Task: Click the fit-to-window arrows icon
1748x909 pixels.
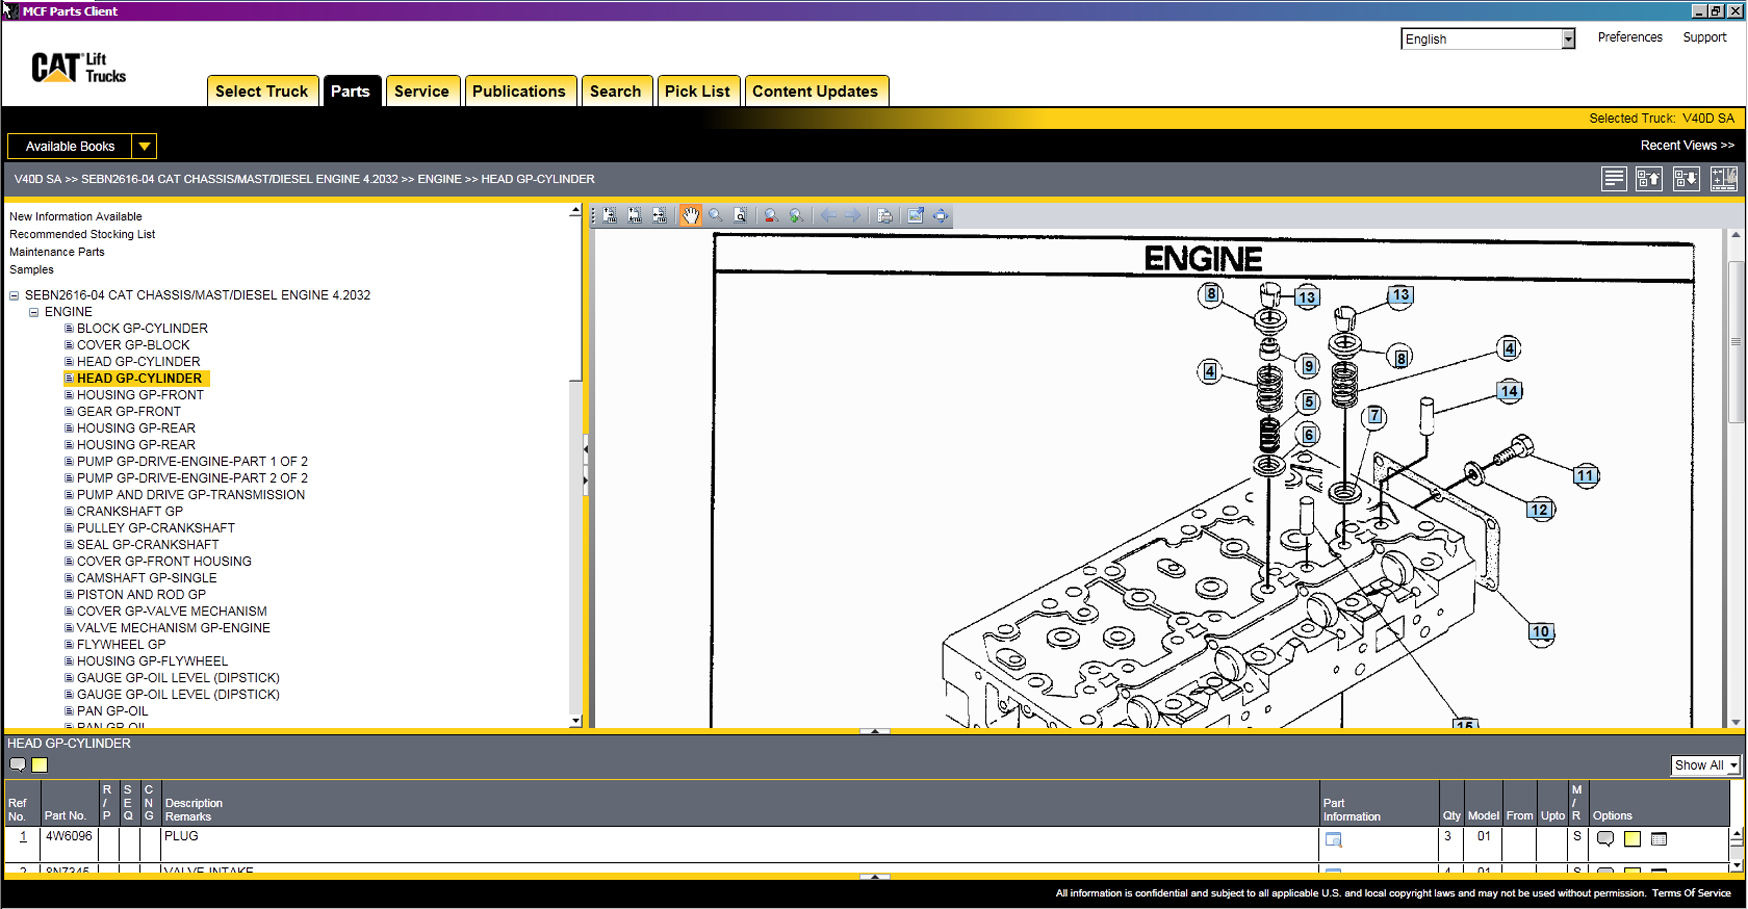Action: point(940,216)
